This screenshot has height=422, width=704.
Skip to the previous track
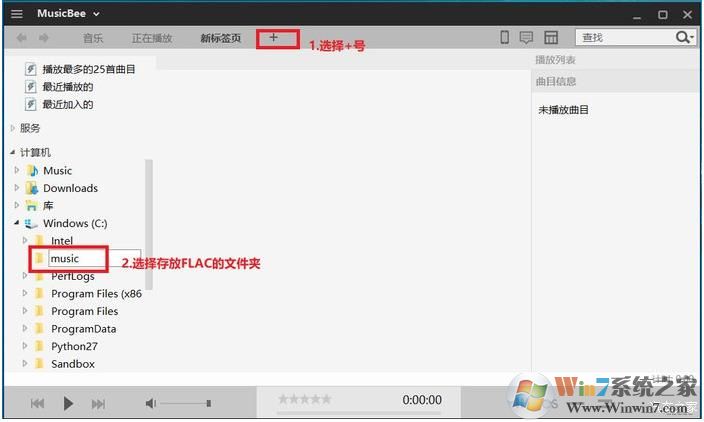(37, 403)
